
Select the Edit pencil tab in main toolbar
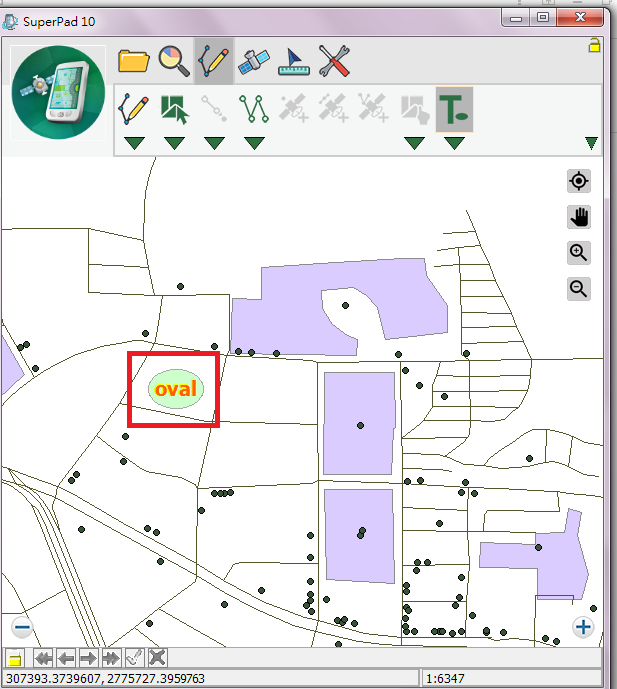coord(214,61)
